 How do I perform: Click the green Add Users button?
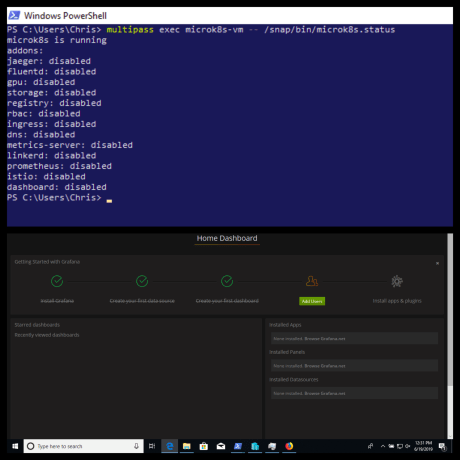[x=312, y=301]
